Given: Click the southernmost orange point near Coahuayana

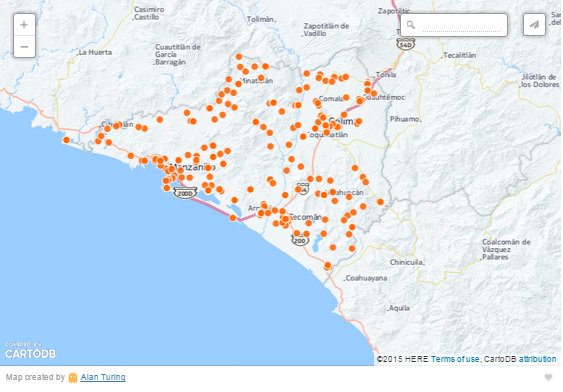Looking at the screenshot, I should click(328, 266).
